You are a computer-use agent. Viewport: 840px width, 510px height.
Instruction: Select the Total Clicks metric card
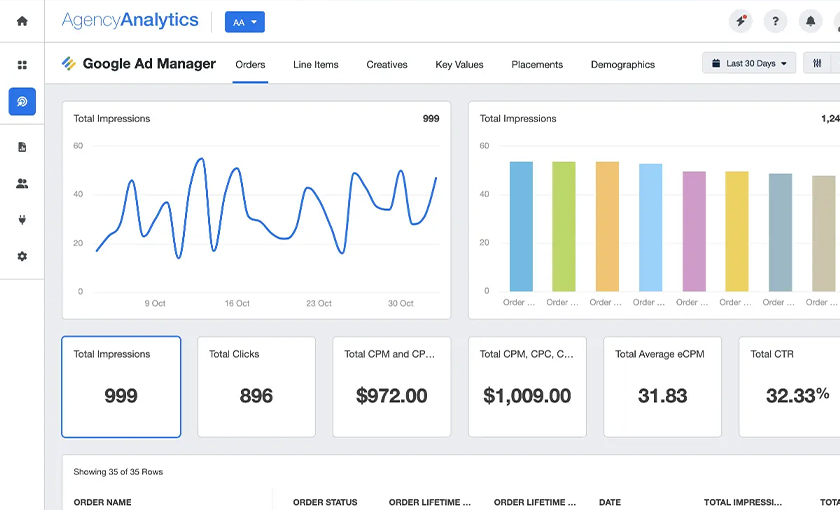tap(256, 386)
